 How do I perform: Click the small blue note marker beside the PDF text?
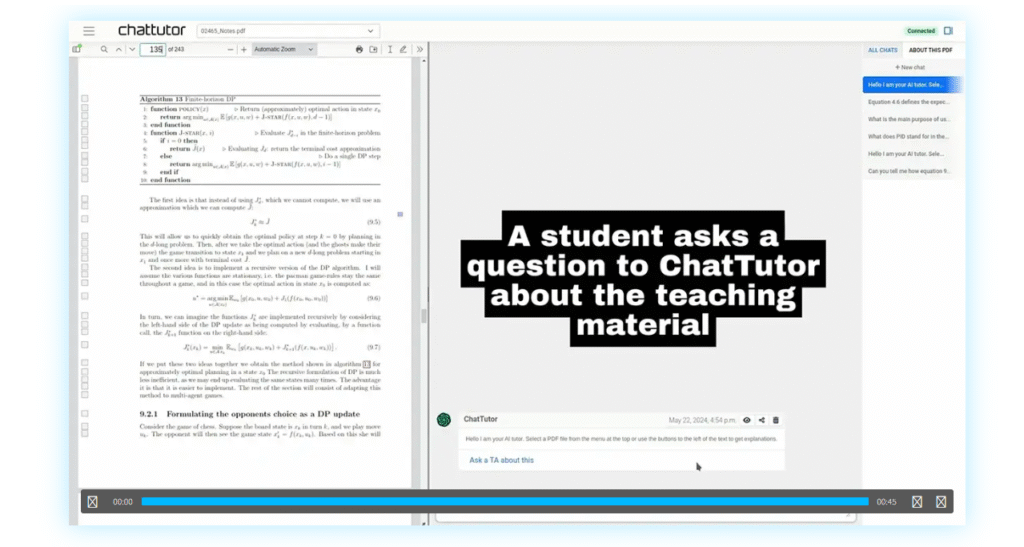[x=400, y=214]
